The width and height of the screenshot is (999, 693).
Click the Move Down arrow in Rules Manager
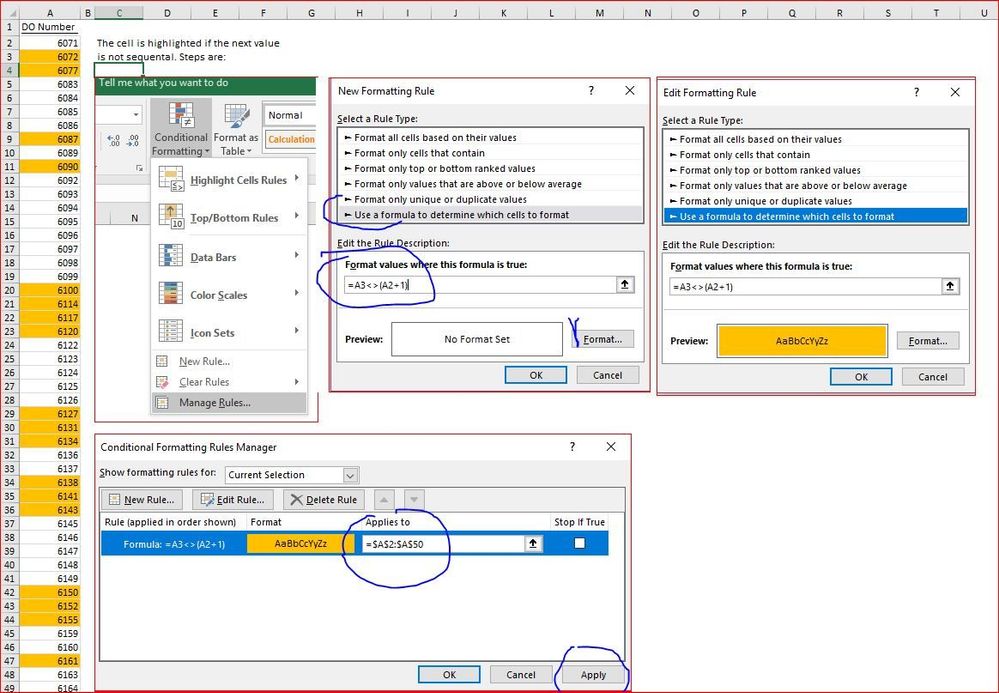coord(414,499)
